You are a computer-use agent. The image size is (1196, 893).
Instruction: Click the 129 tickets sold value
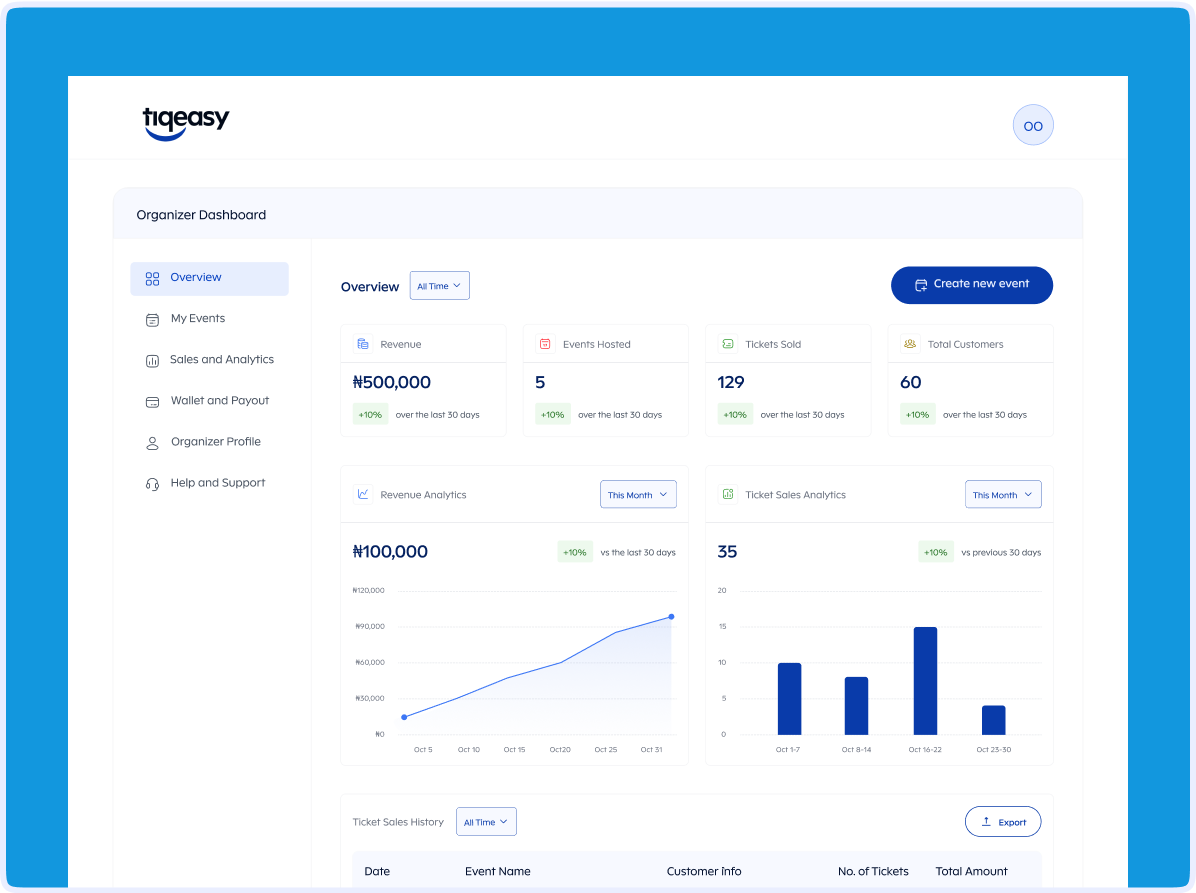click(731, 382)
